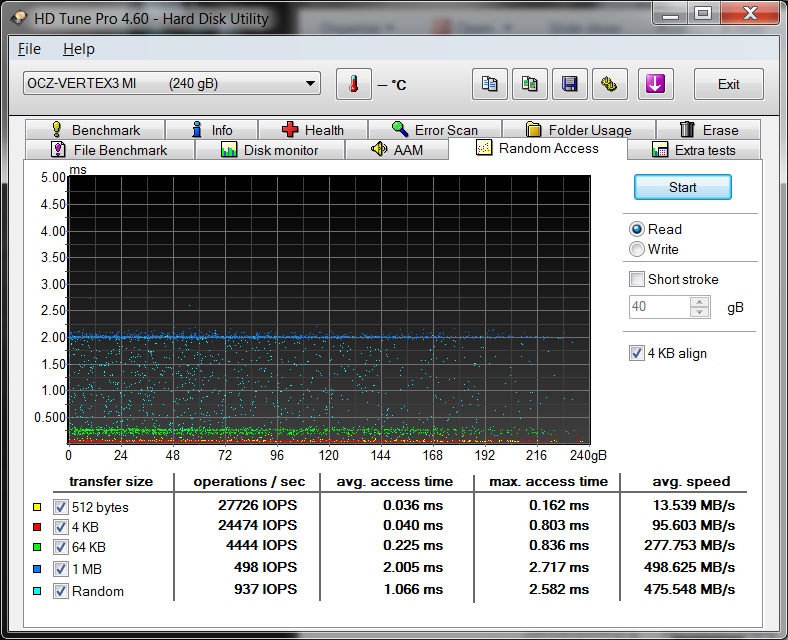This screenshot has height=640, width=788.
Task: Toggle the 4 KB align checkbox
Action: click(637, 353)
